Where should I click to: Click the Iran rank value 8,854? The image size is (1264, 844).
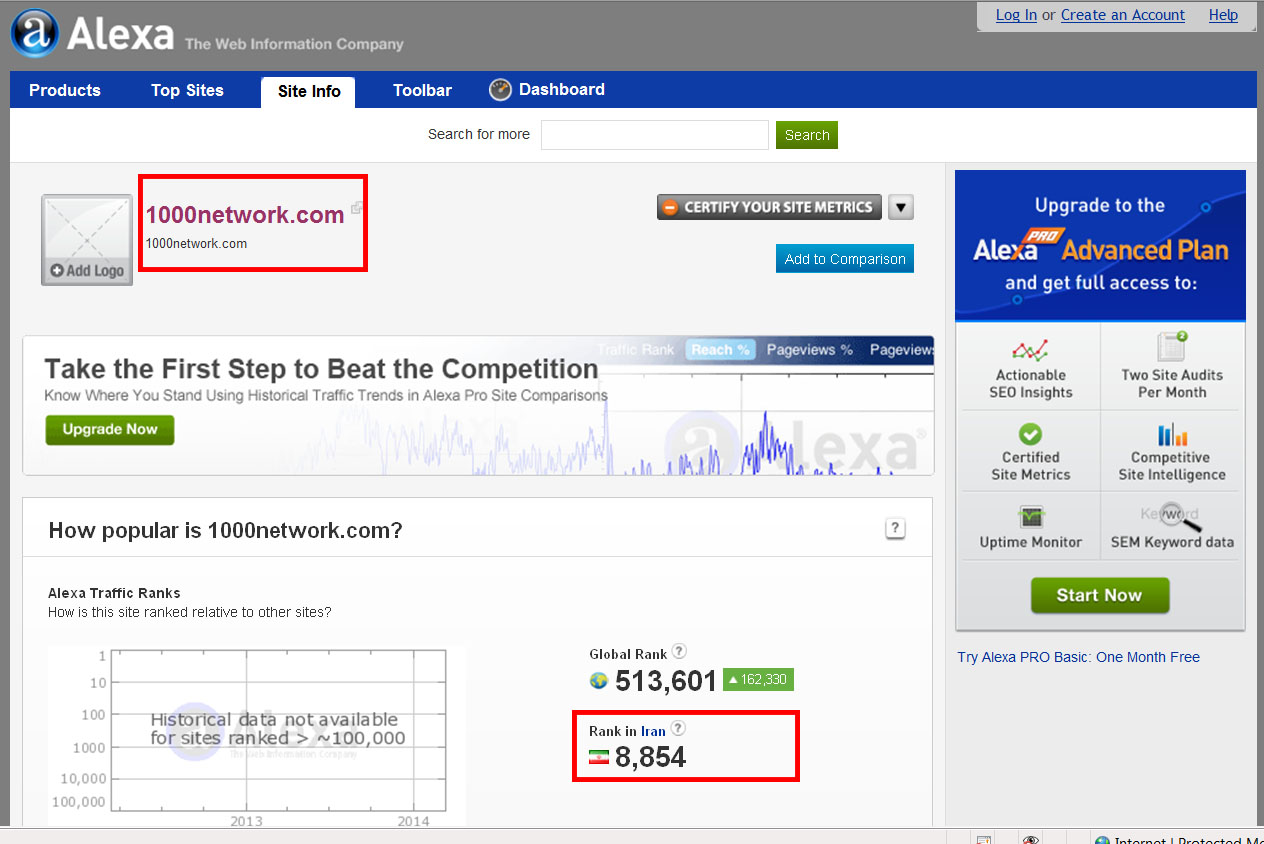651,757
